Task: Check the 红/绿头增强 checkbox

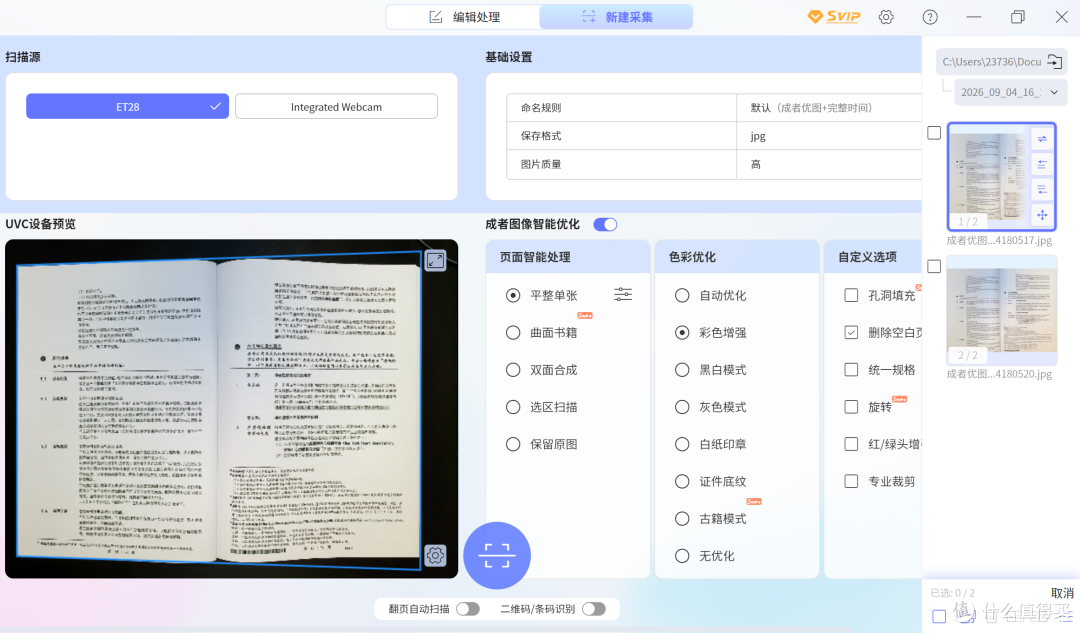Action: click(x=851, y=444)
